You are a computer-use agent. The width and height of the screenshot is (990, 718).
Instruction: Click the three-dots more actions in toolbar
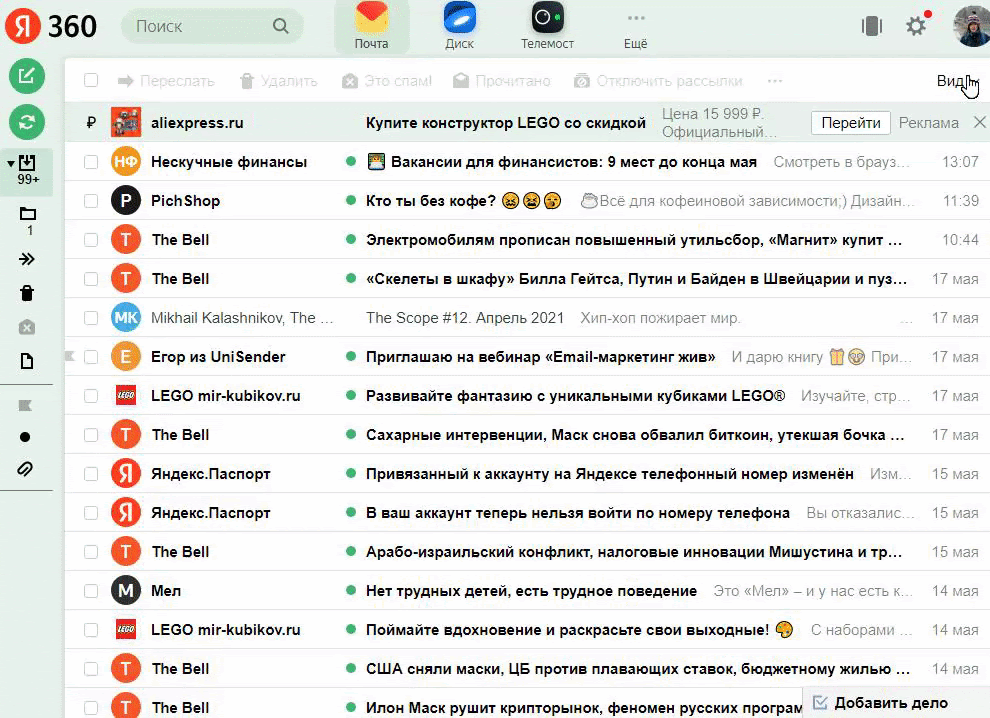[775, 81]
